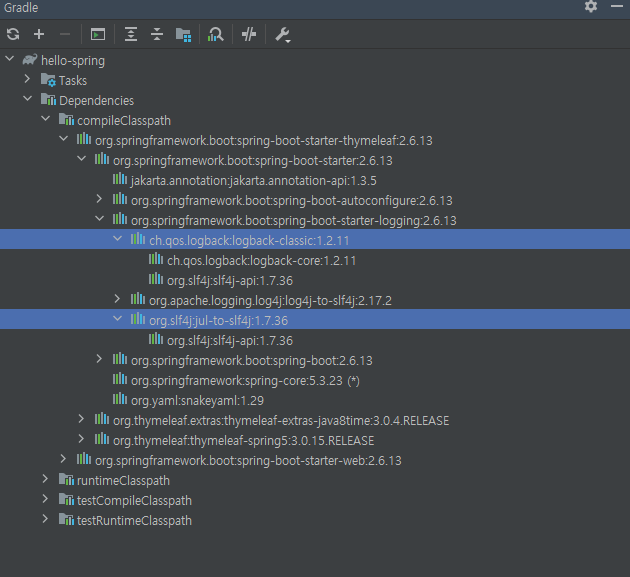The image size is (630, 577).
Task: Collapse all tree nodes
Action: pyautogui.click(x=157, y=35)
